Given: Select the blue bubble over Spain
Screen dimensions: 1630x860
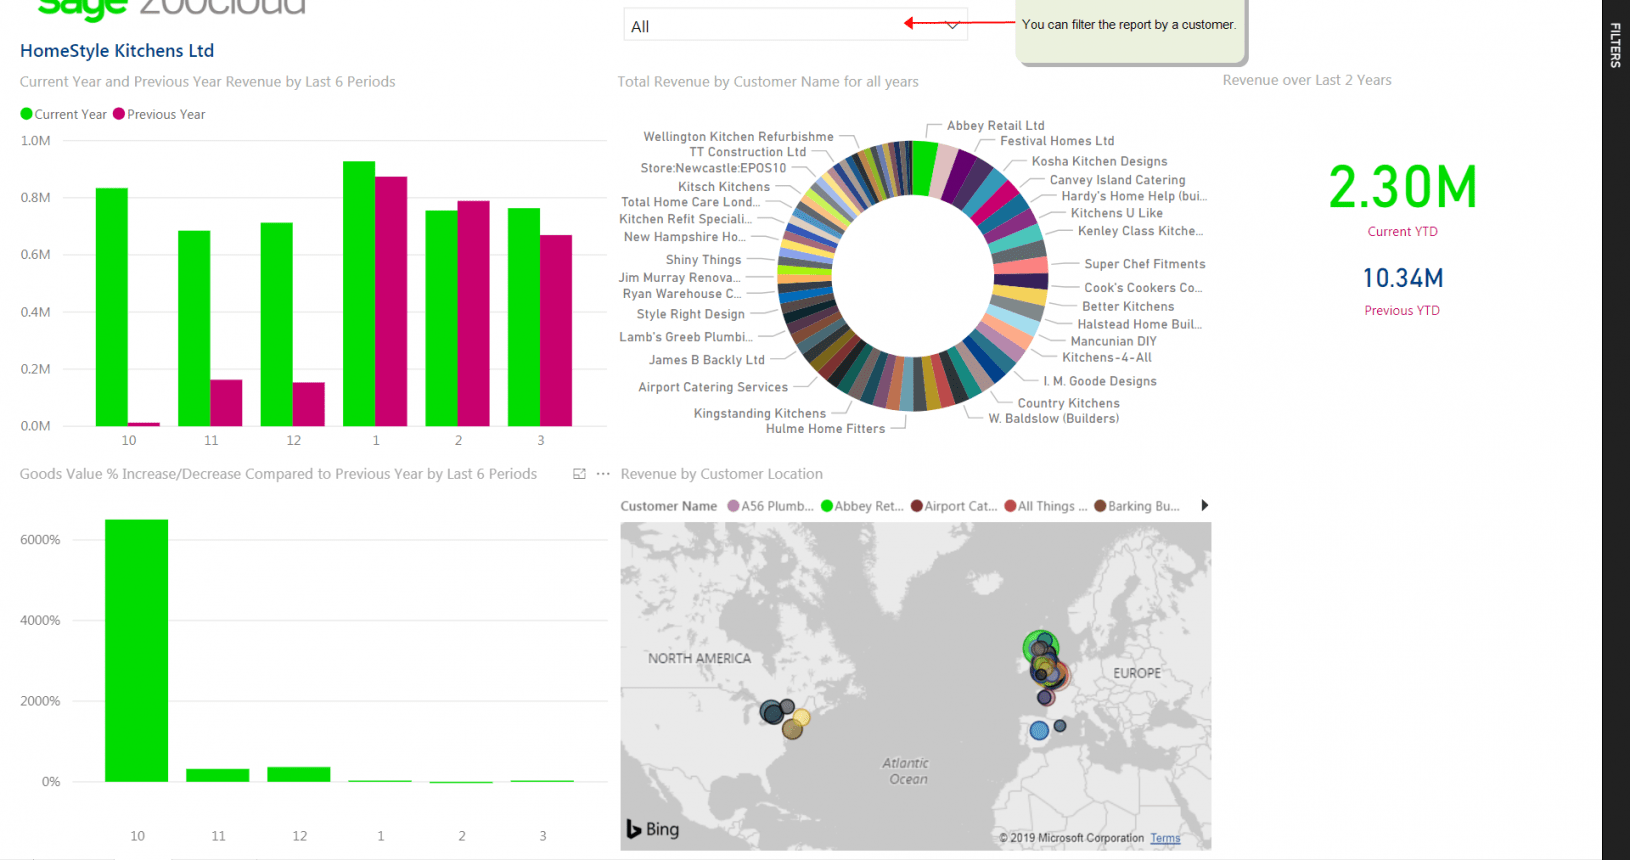Looking at the screenshot, I should click(x=1039, y=731).
